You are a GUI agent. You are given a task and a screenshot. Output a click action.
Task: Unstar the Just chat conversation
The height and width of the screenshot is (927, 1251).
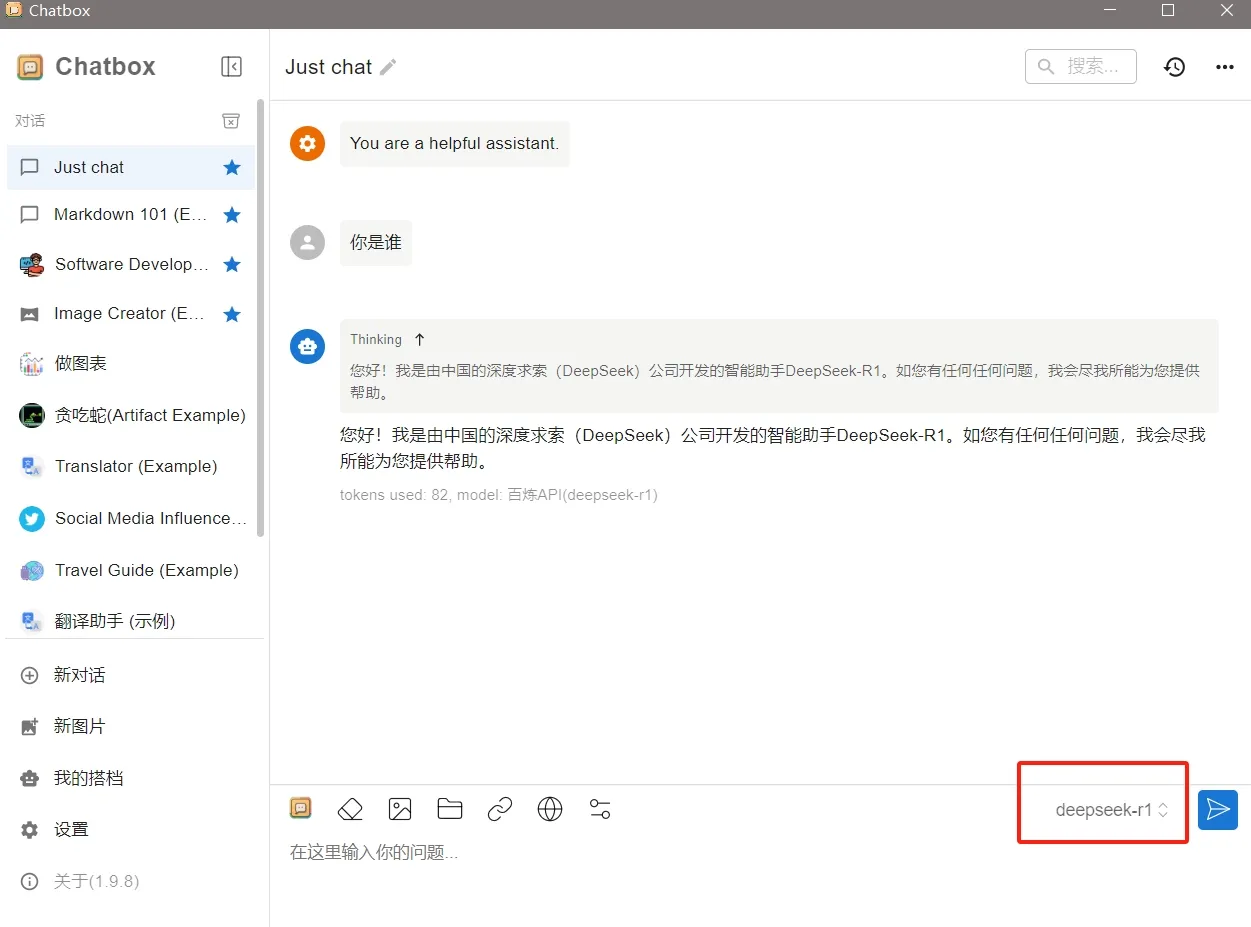[232, 167]
